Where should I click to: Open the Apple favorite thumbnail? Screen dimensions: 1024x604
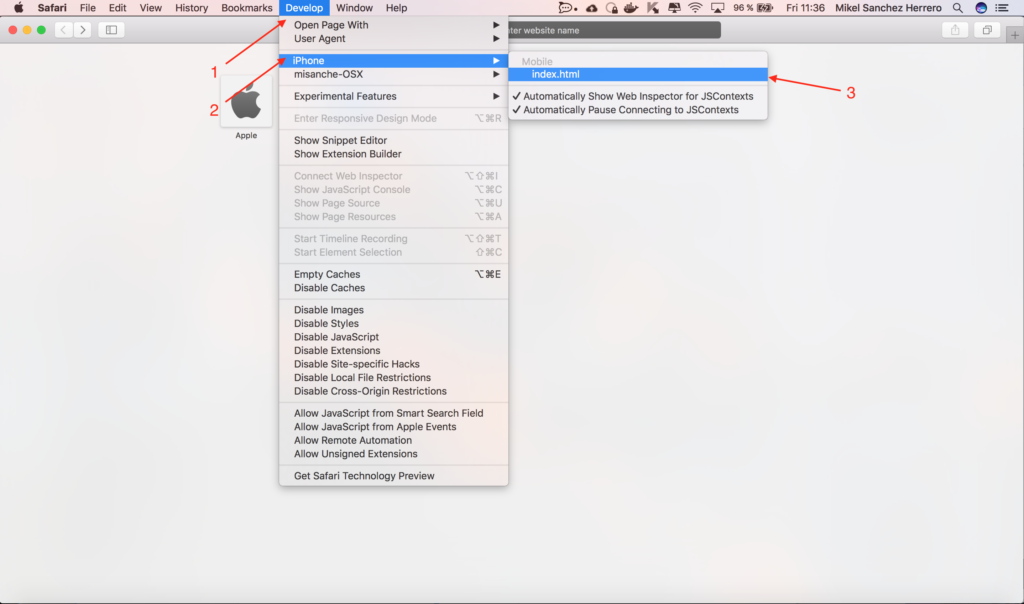pos(246,101)
